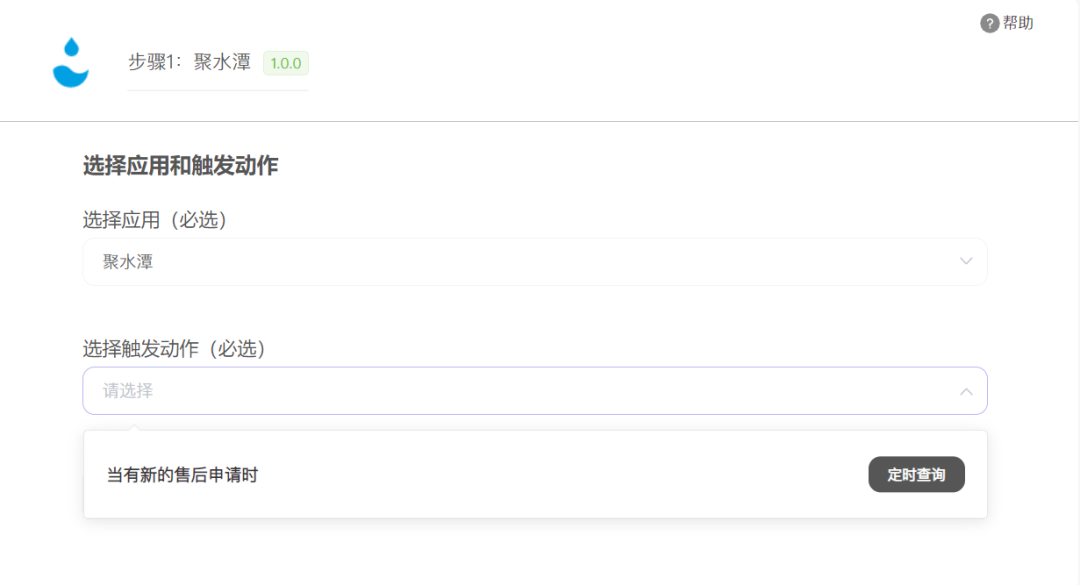Click the 选择应用和触发动作 heading
The image size is (1080, 585).
tap(180, 166)
